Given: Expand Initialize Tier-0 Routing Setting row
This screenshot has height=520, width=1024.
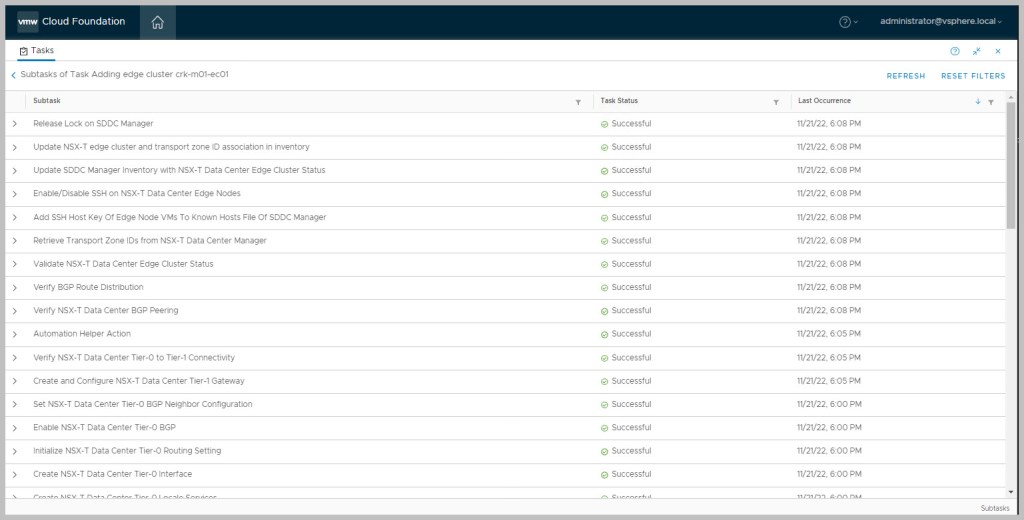Looking at the screenshot, I should pos(14,451).
